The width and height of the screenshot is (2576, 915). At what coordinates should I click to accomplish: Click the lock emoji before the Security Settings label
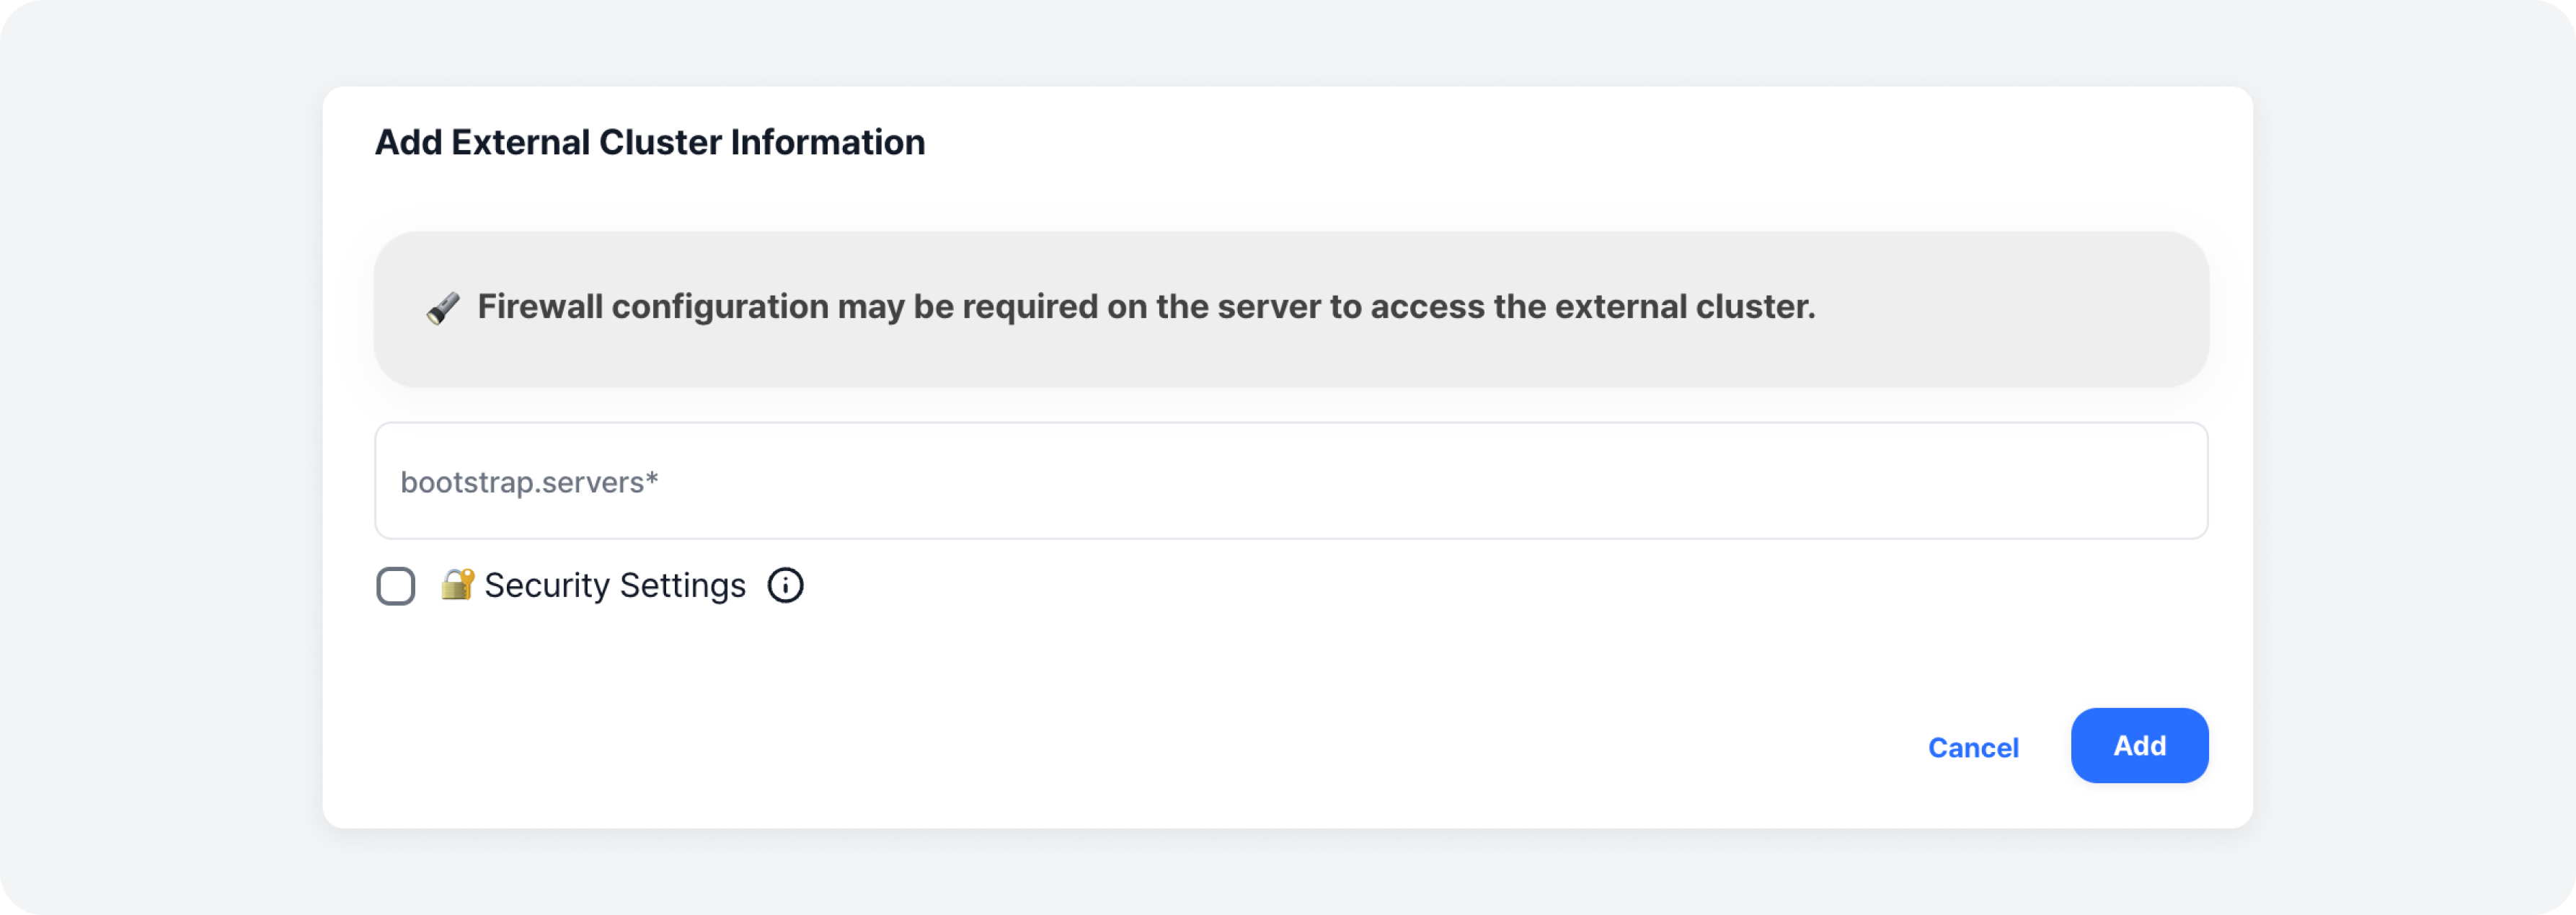(x=457, y=585)
